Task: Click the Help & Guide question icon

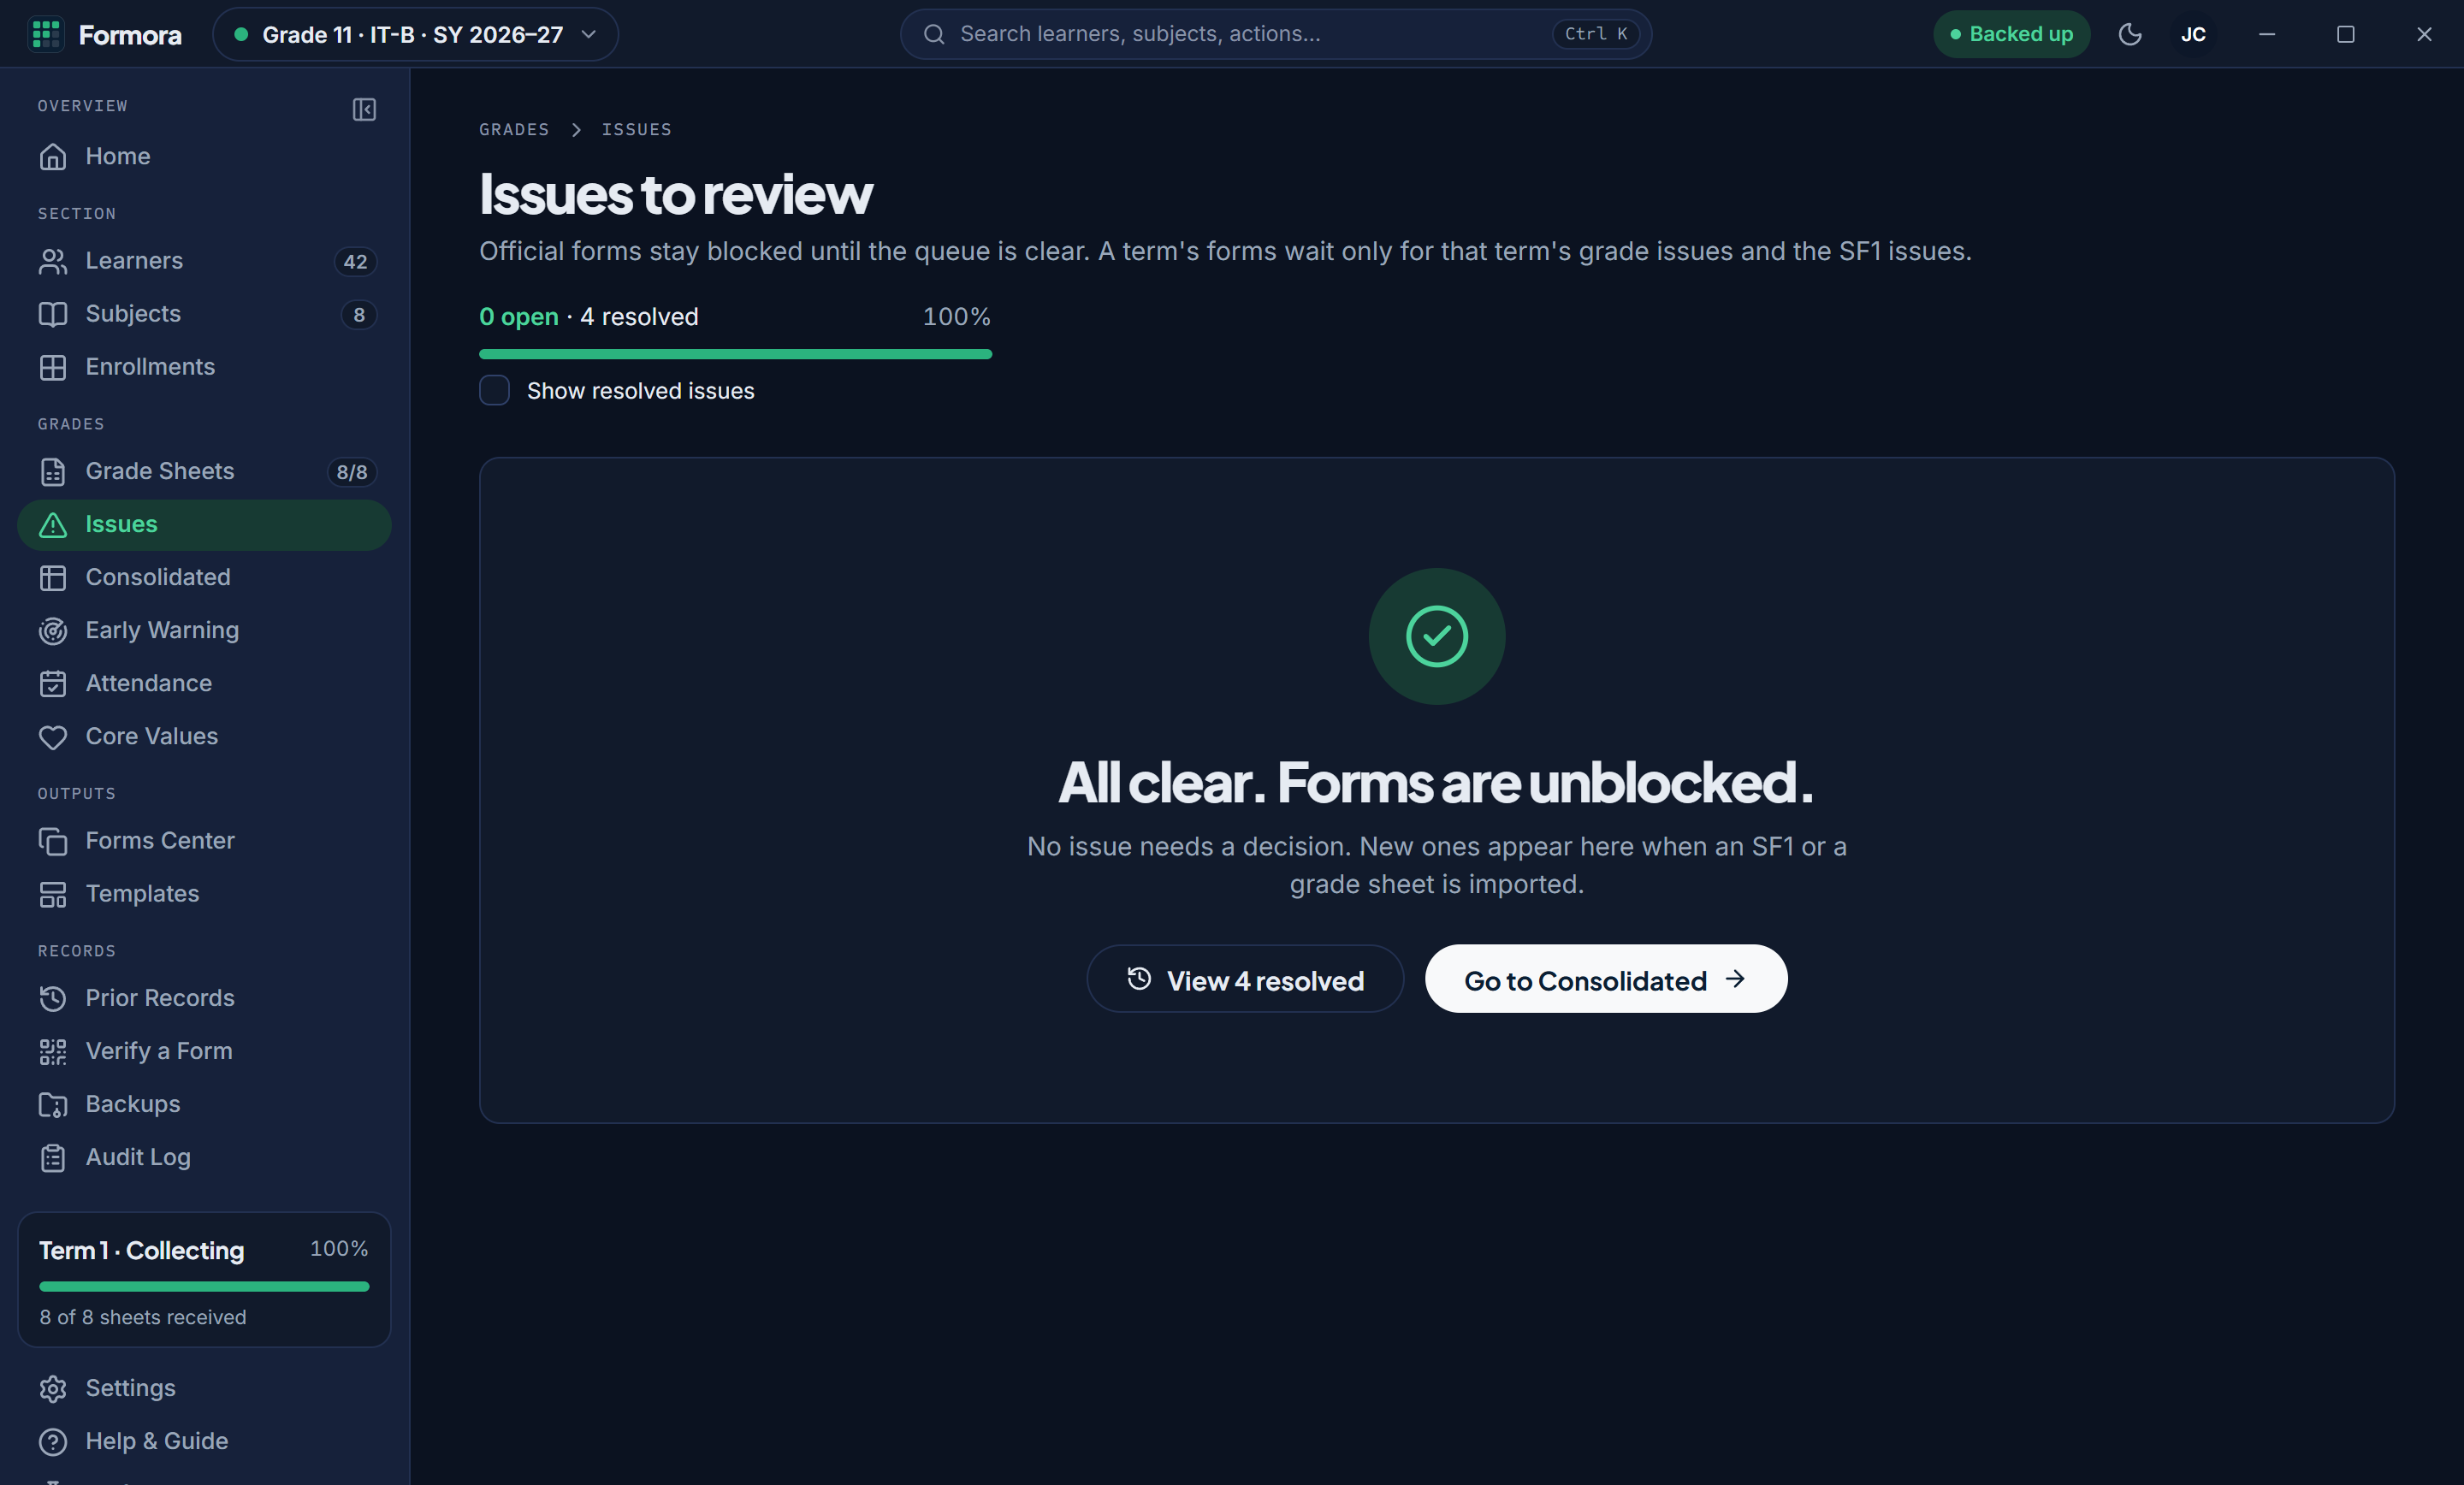Action: [x=53, y=1441]
